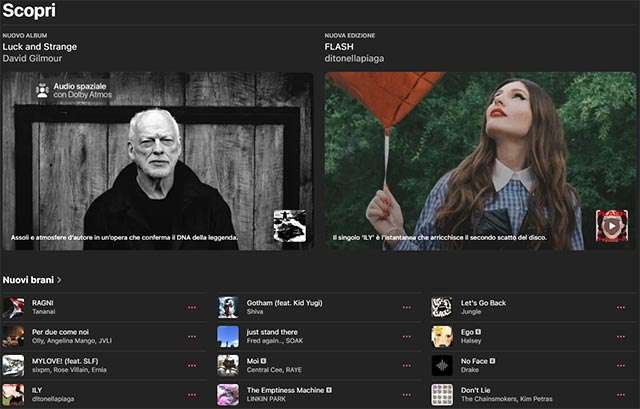Image resolution: width=640 pixels, height=409 pixels.
Task: Open more options for Don't Lie
Action: click(621, 395)
